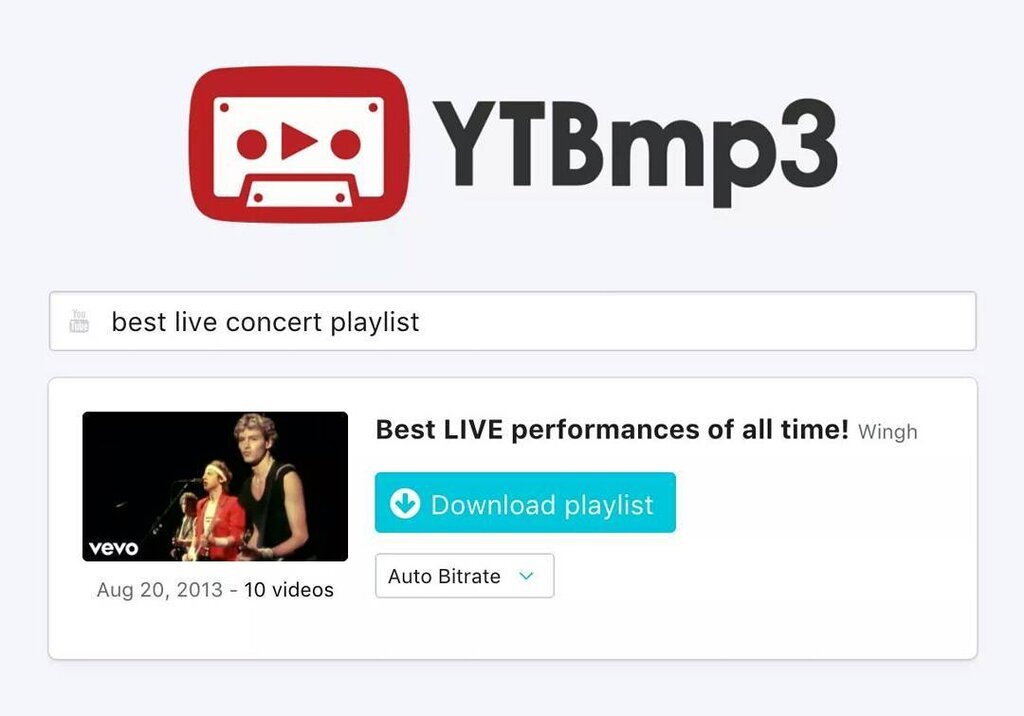
Task: Click the 'Aug 20, 2013' date text
Action: (x=160, y=590)
